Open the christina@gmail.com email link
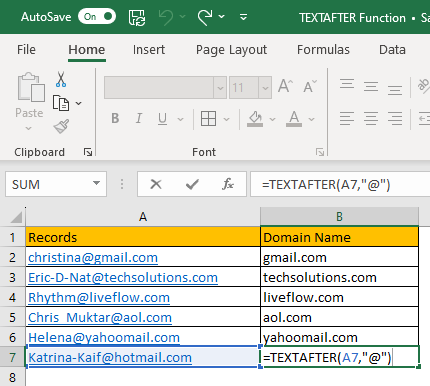The height and width of the screenshot is (386, 430). pos(93,258)
